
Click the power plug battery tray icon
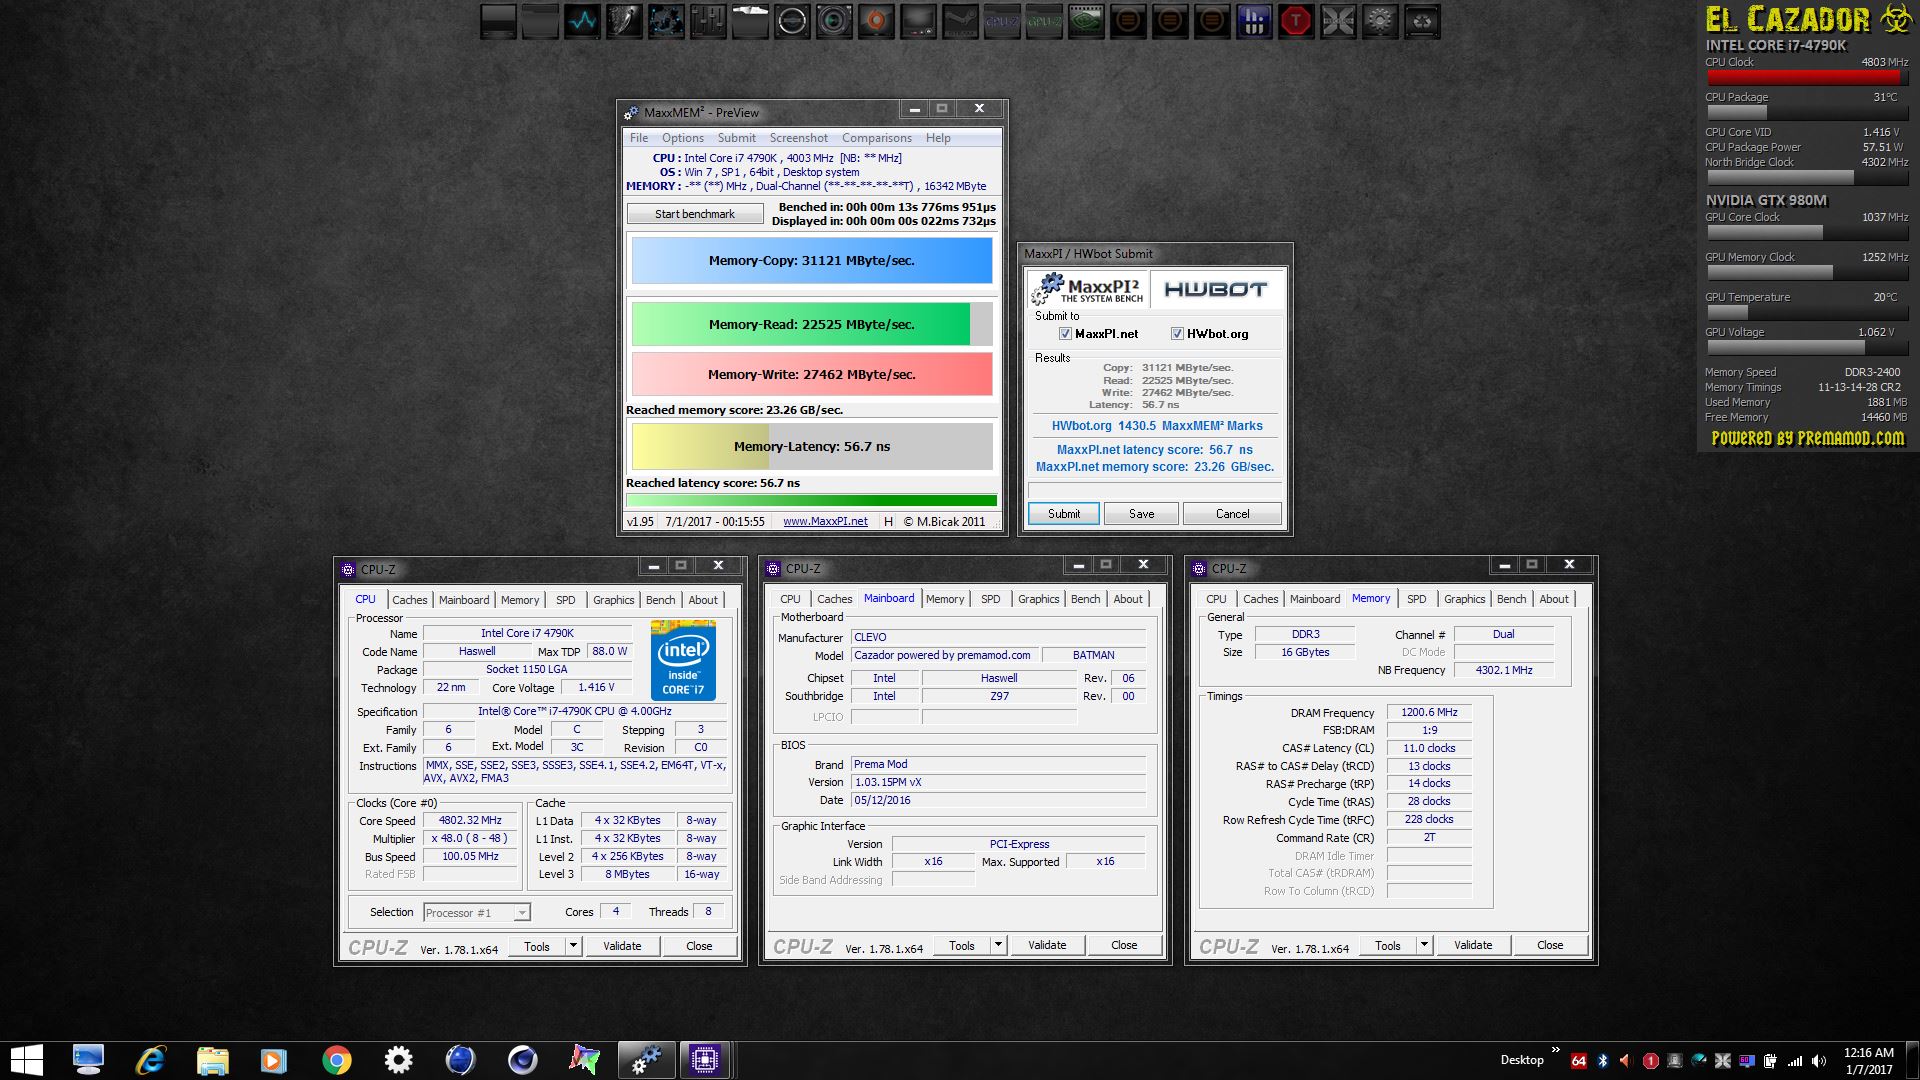pyautogui.click(x=1771, y=1061)
